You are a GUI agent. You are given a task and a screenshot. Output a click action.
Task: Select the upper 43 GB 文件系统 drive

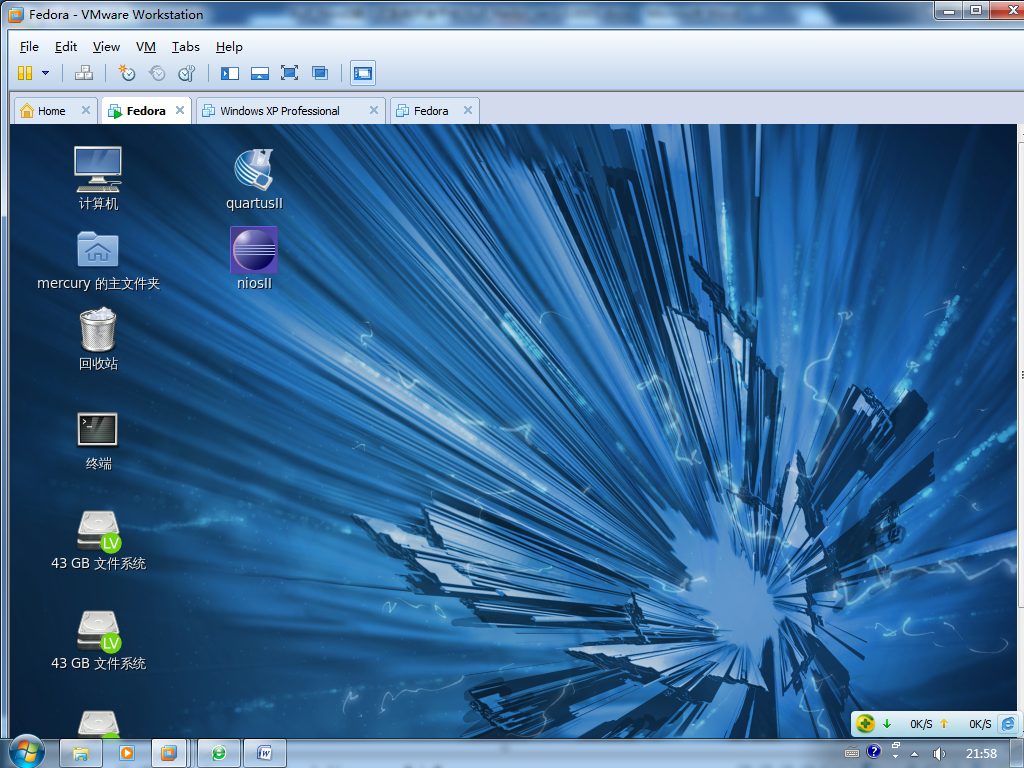click(x=99, y=541)
